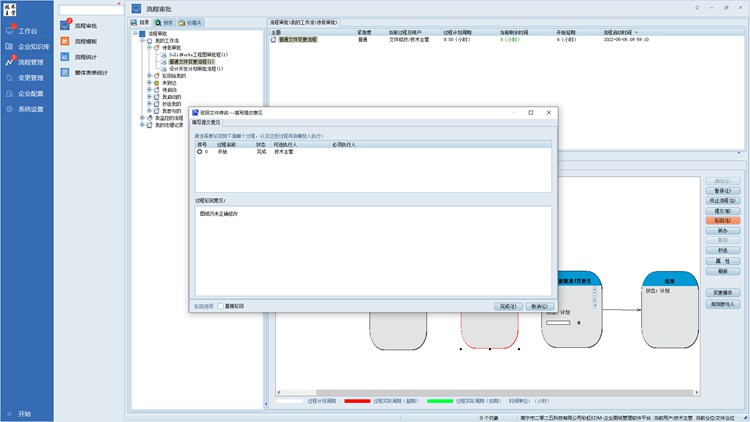Select 变更管理 in the sidebar

[30, 77]
